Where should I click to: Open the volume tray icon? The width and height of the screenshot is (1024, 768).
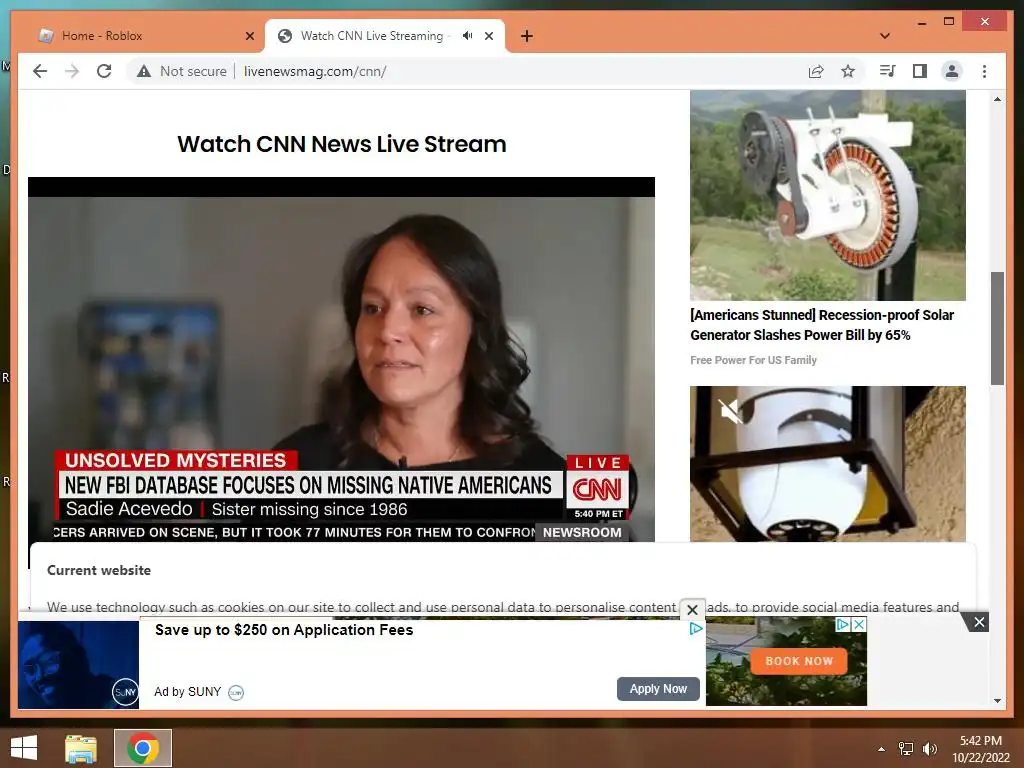point(929,749)
